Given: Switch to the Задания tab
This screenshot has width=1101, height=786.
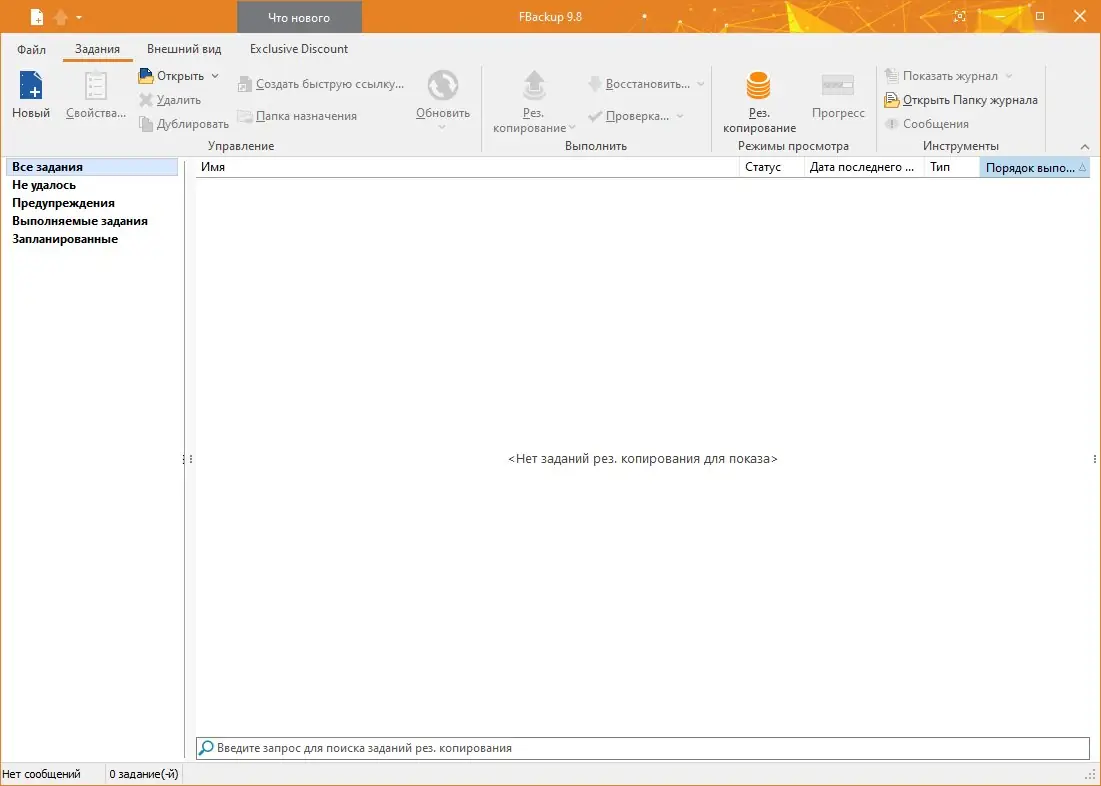Looking at the screenshot, I should pos(97,48).
